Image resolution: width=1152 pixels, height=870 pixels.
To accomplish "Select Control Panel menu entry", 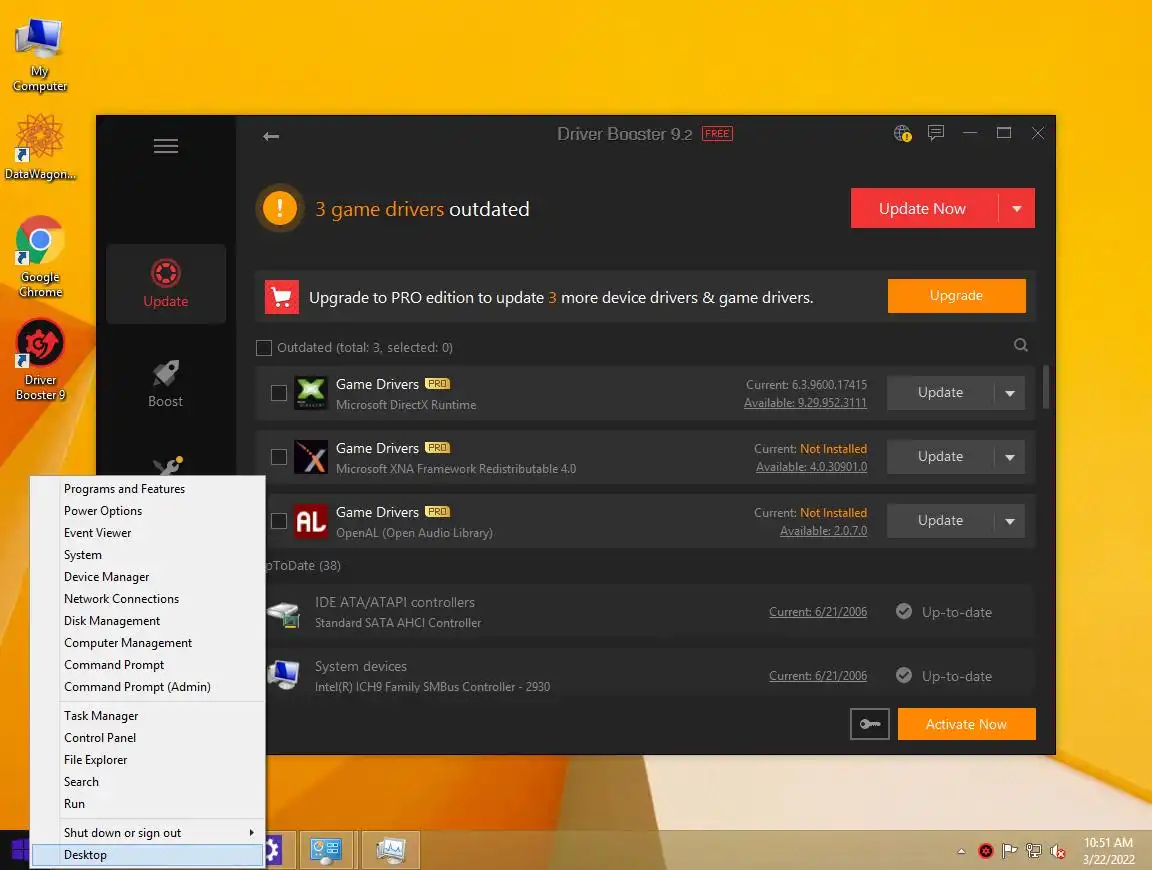I will (147, 738).
